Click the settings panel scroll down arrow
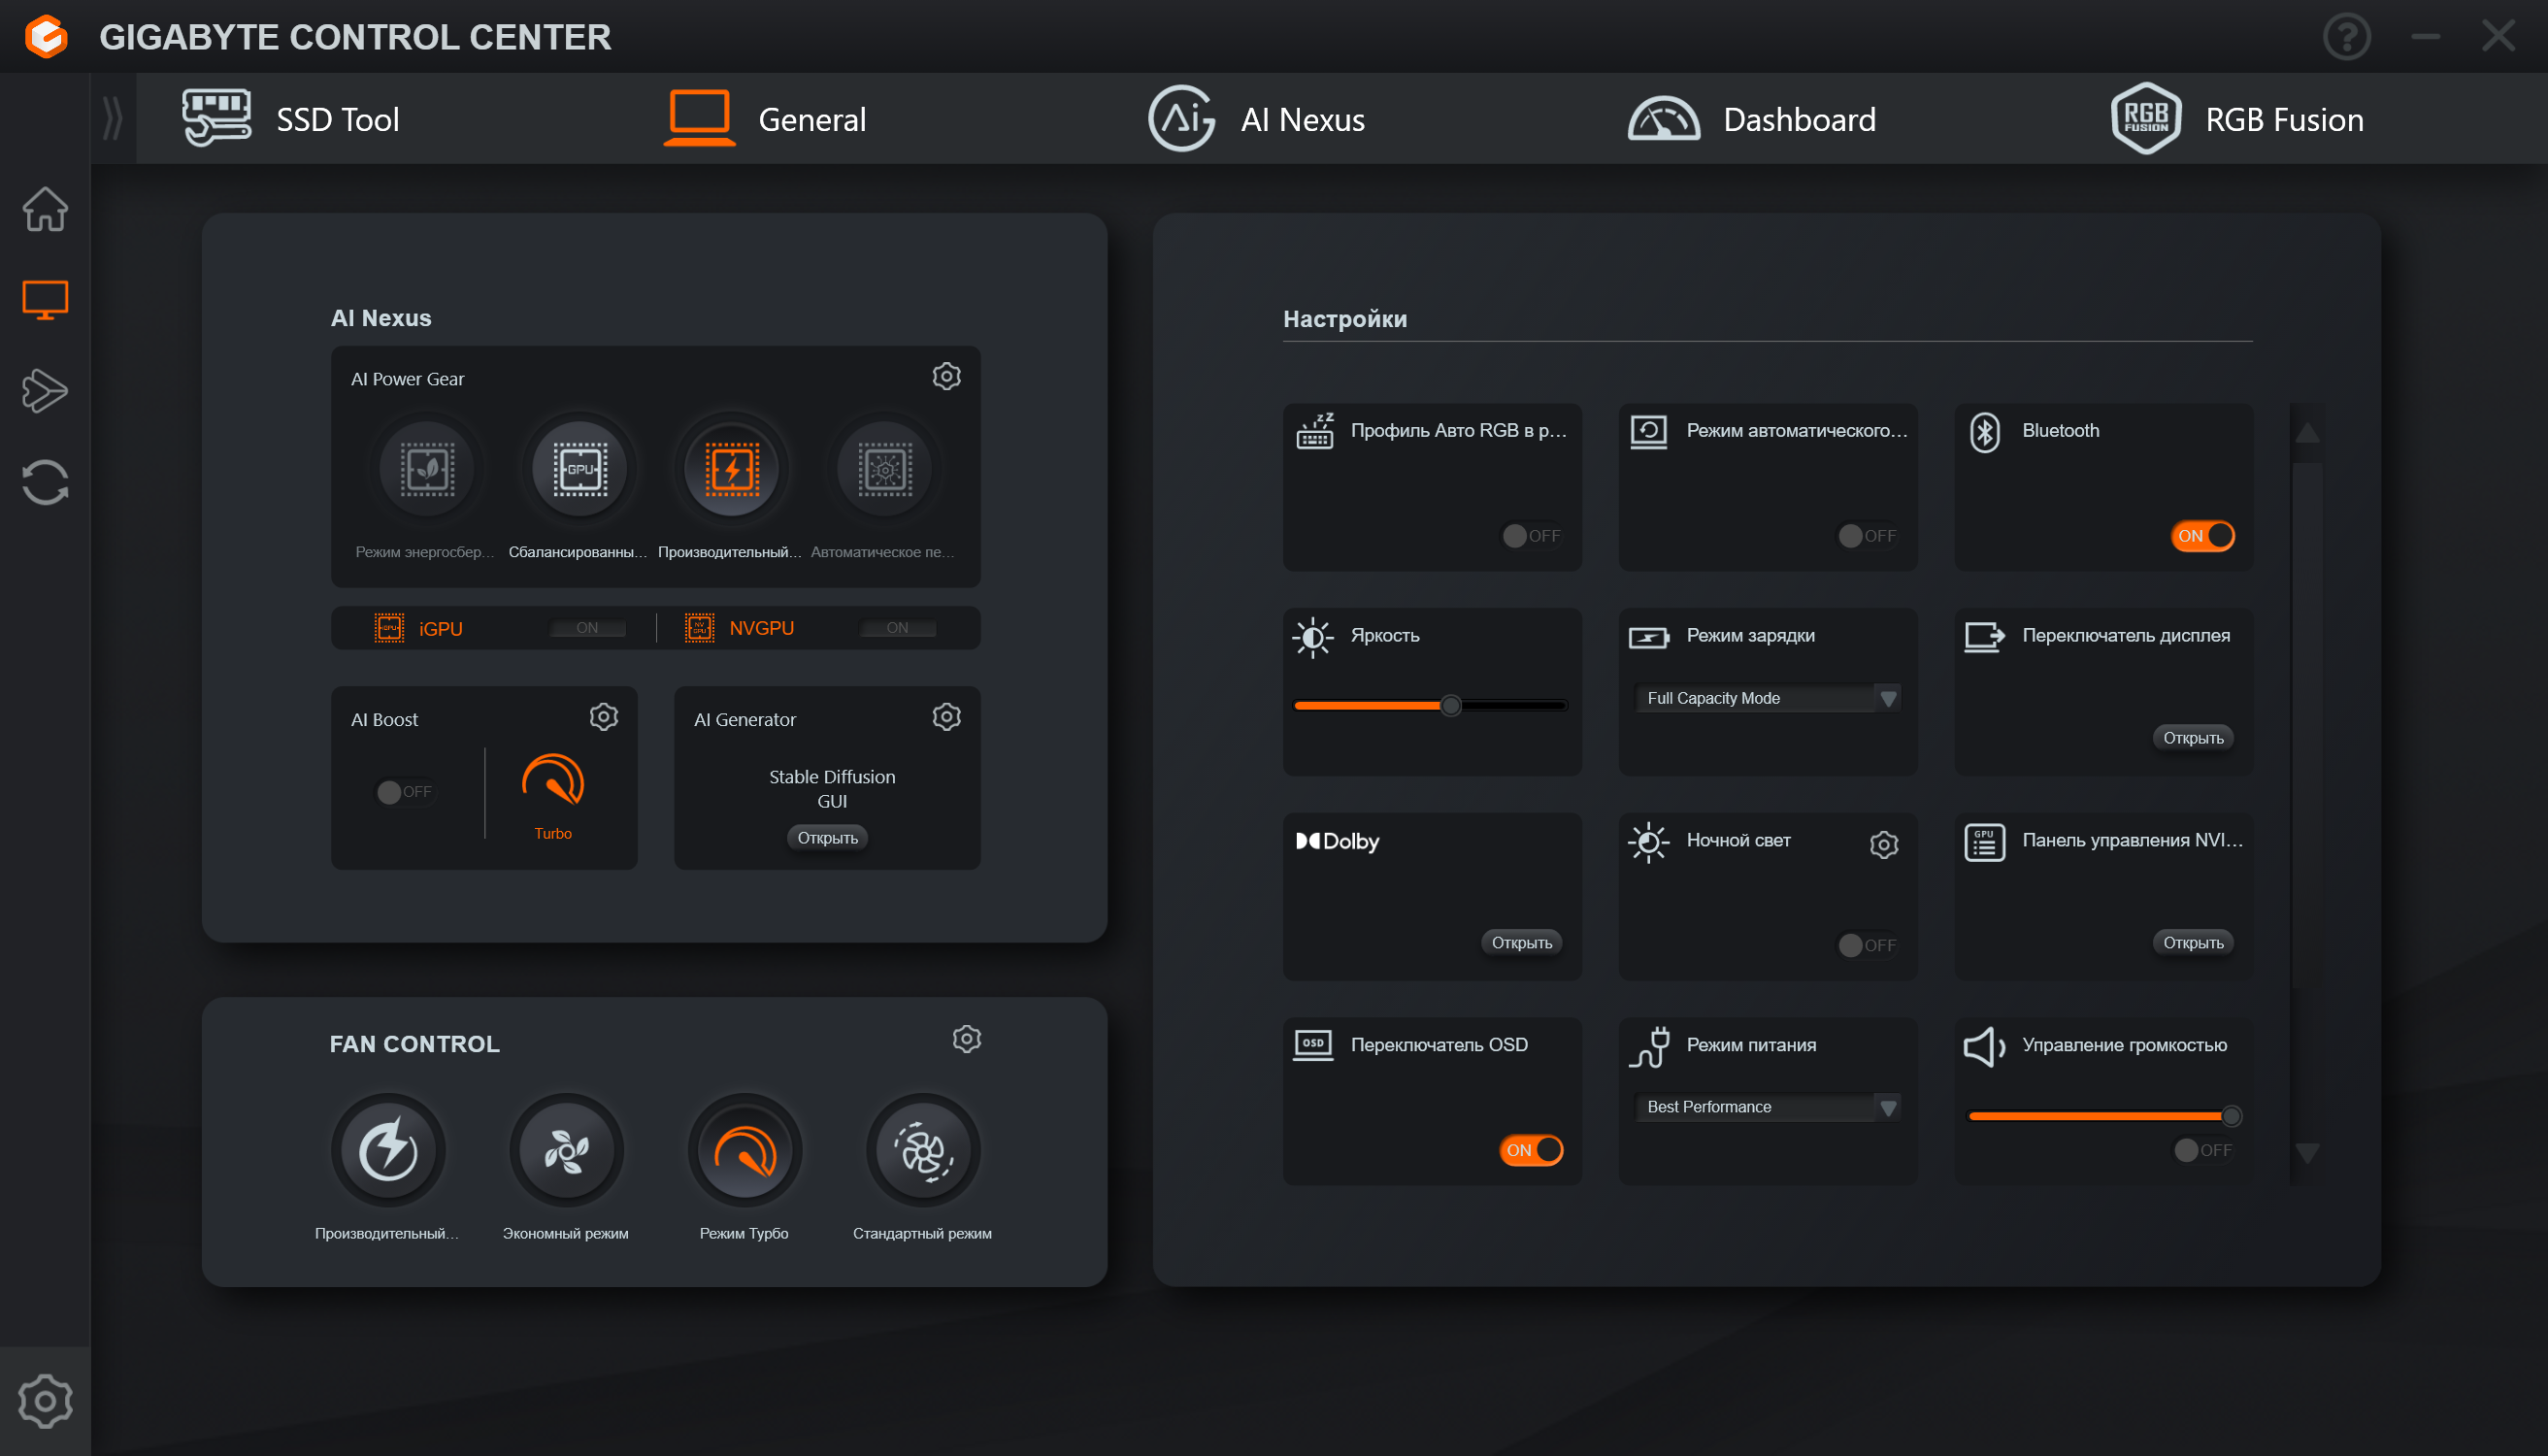The height and width of the screenshot is (1456, 2548). point(2307,1153)
